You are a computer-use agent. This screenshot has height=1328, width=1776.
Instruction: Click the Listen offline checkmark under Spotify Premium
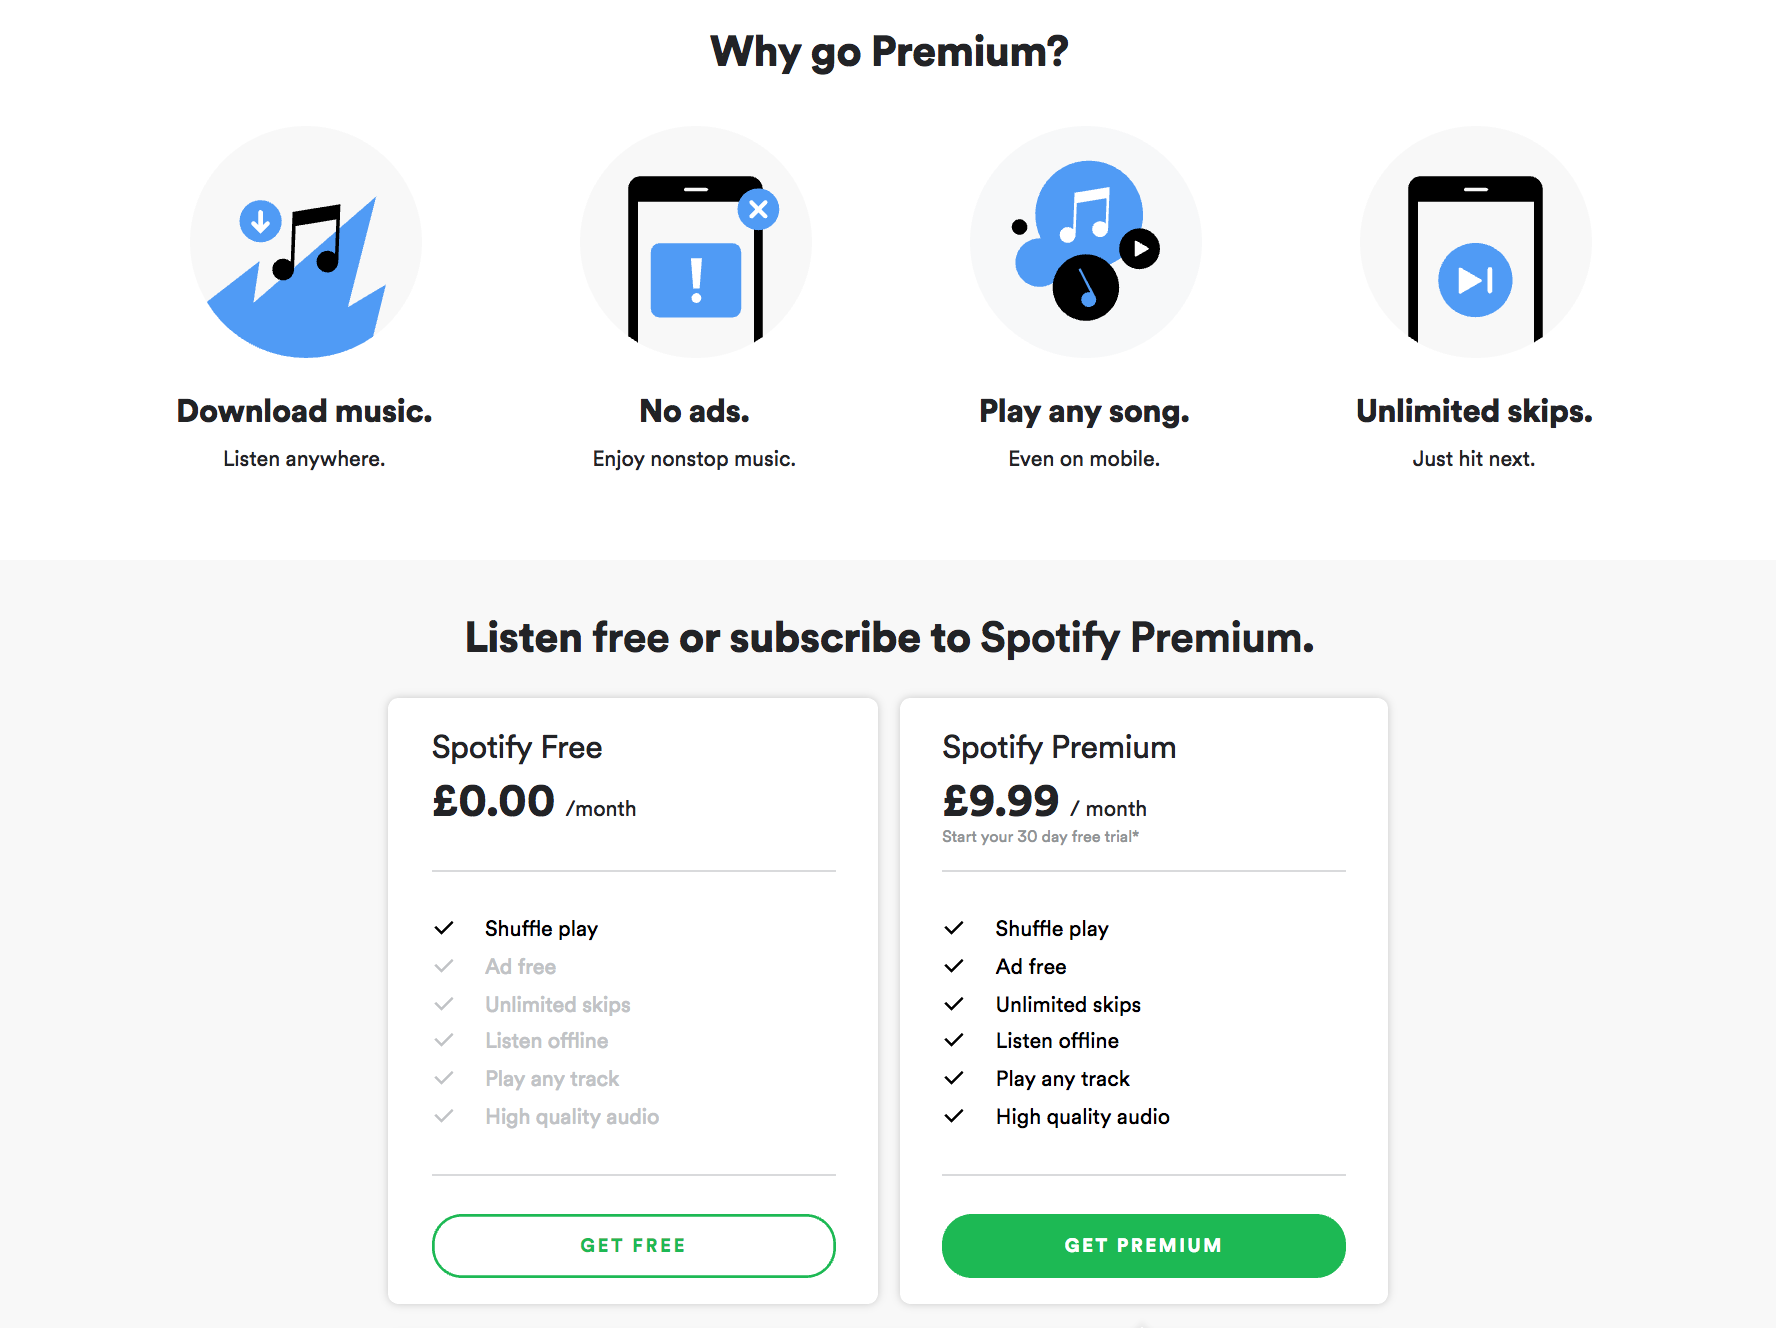[x=955, y=1041]
